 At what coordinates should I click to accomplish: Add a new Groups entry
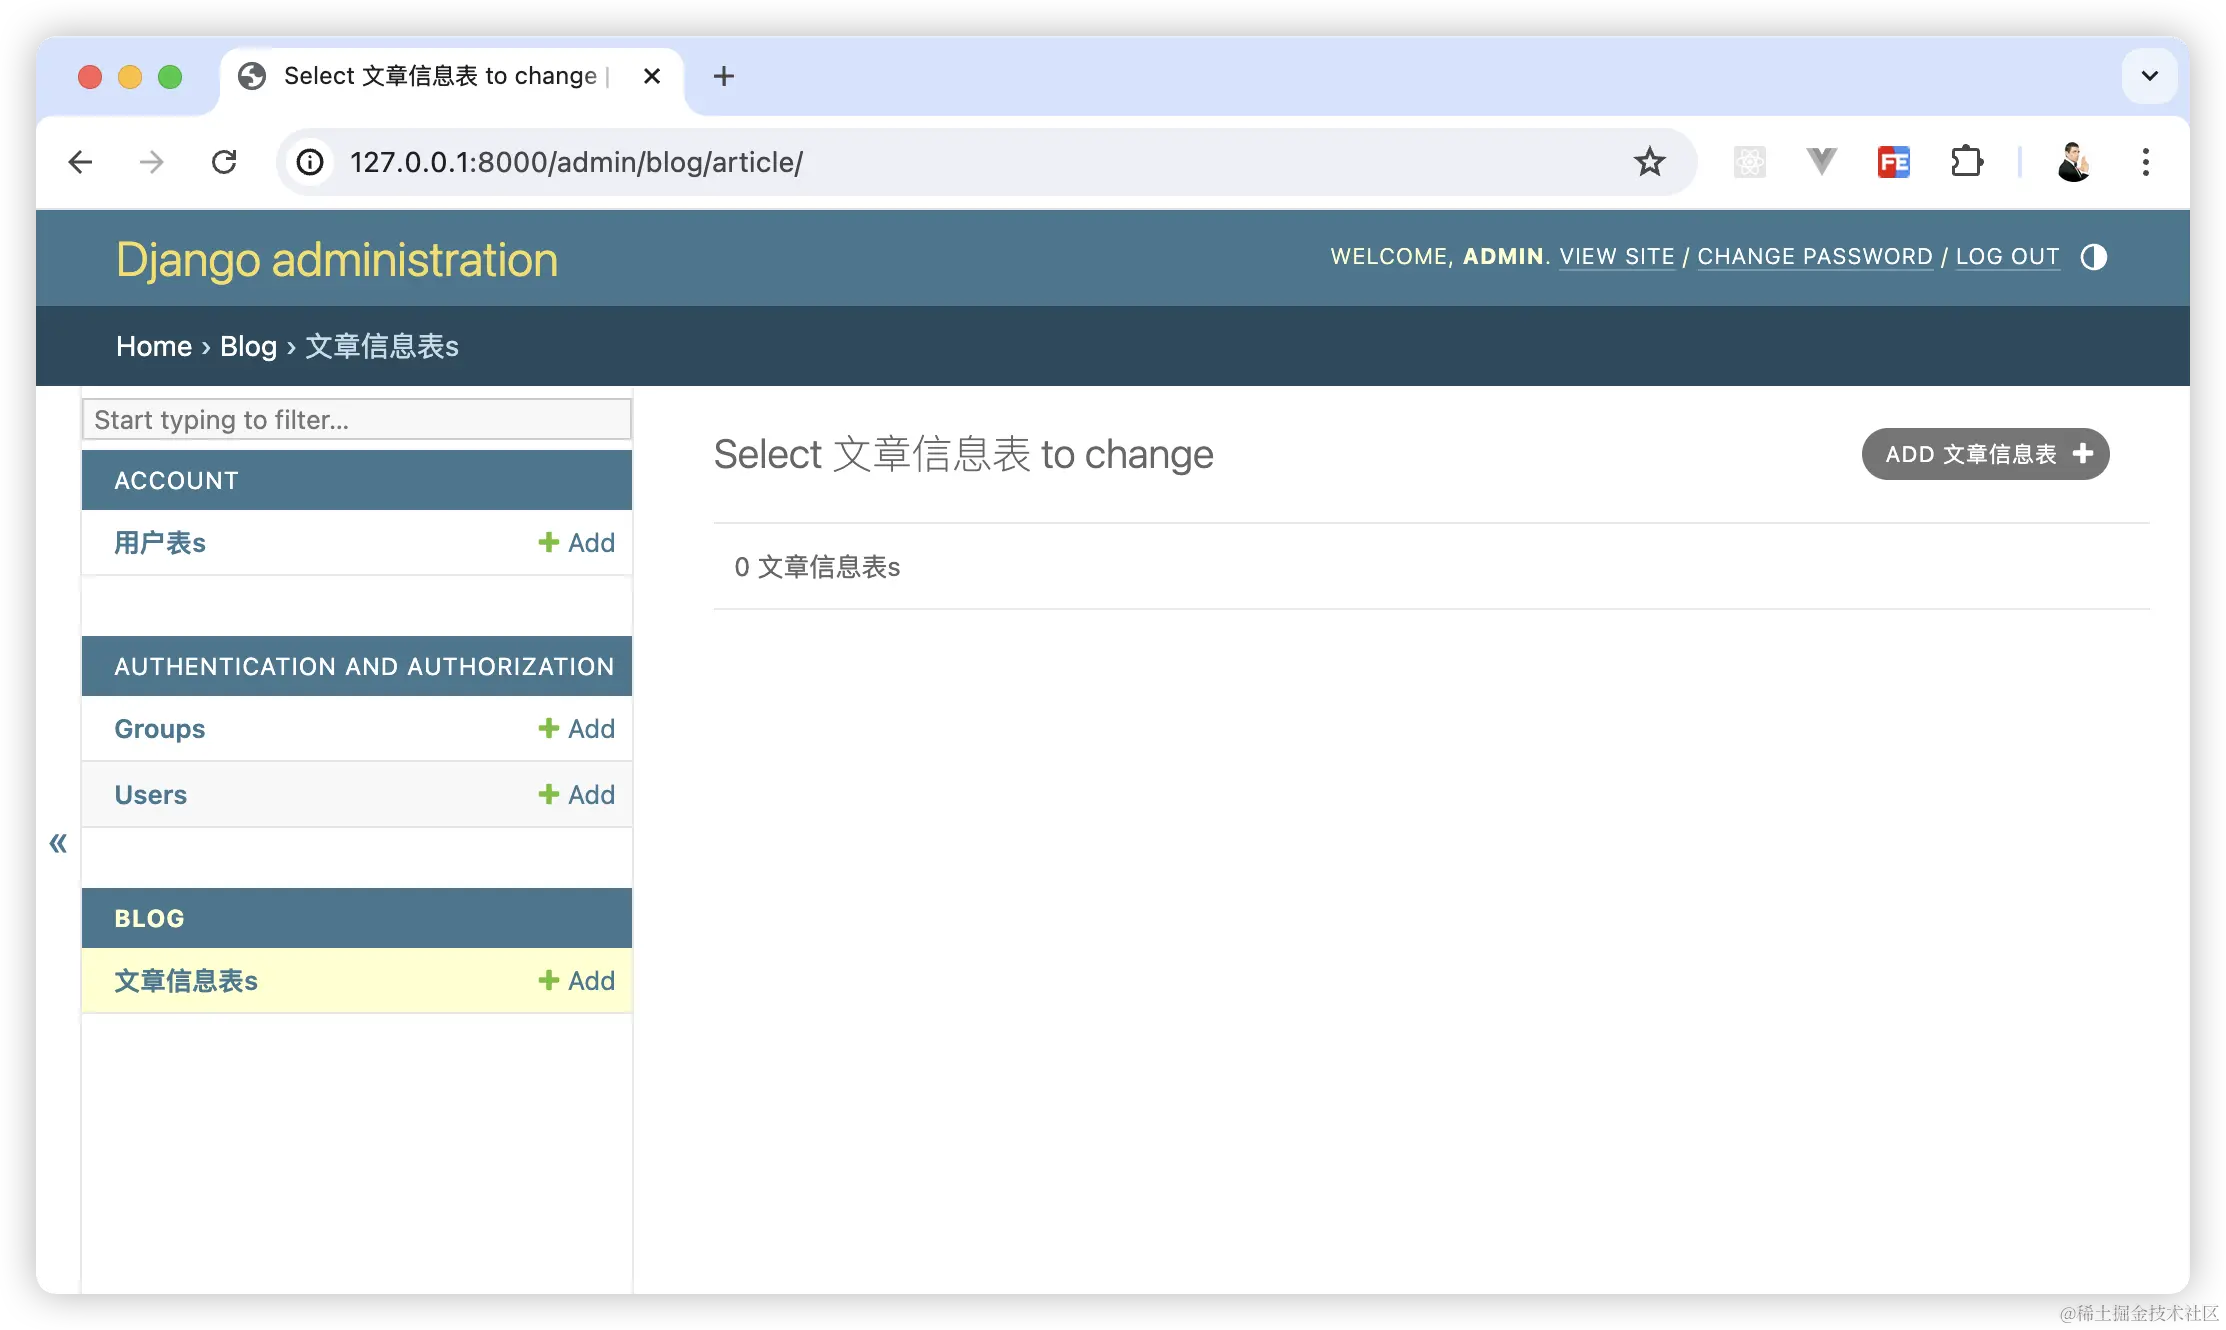tap(577, 729)
